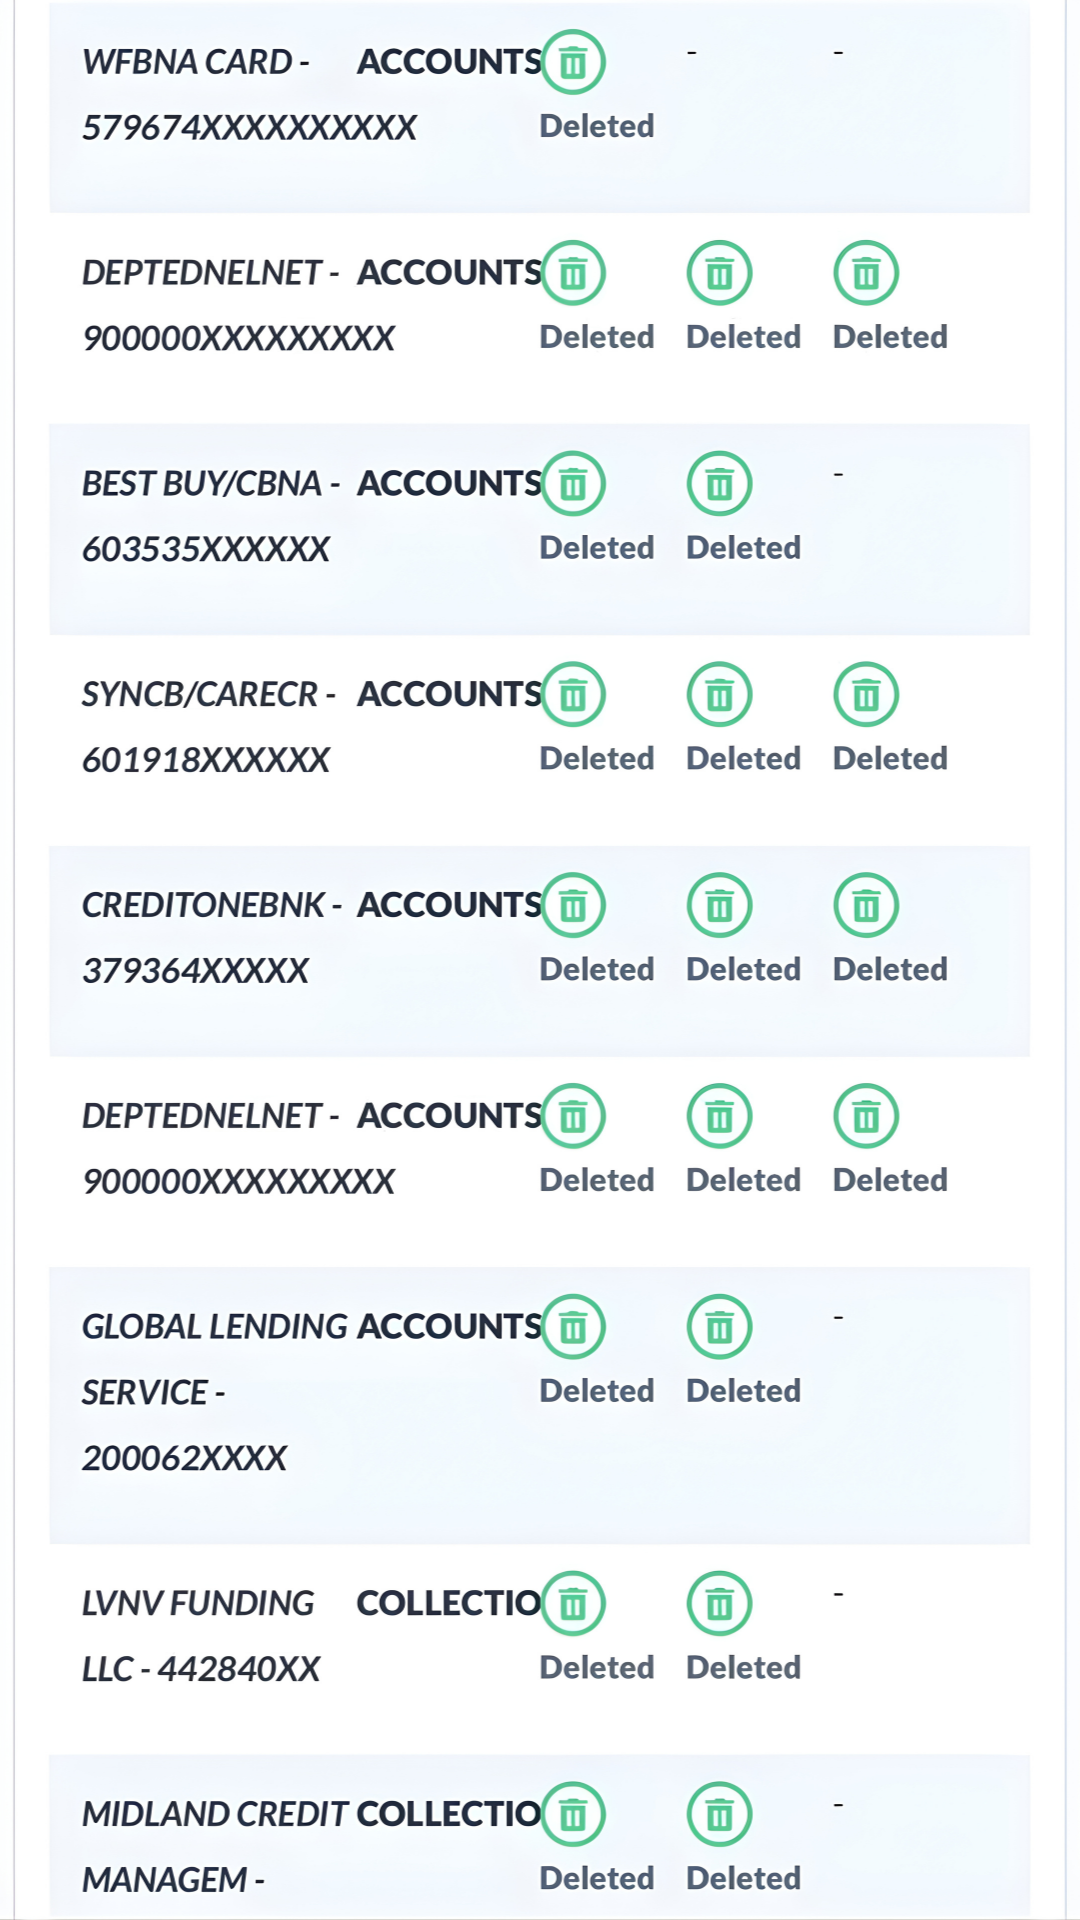Select second trash icon in LVNV FUNDING row
This screenshot has width=1080, height=1920.
pos(719,1604)
